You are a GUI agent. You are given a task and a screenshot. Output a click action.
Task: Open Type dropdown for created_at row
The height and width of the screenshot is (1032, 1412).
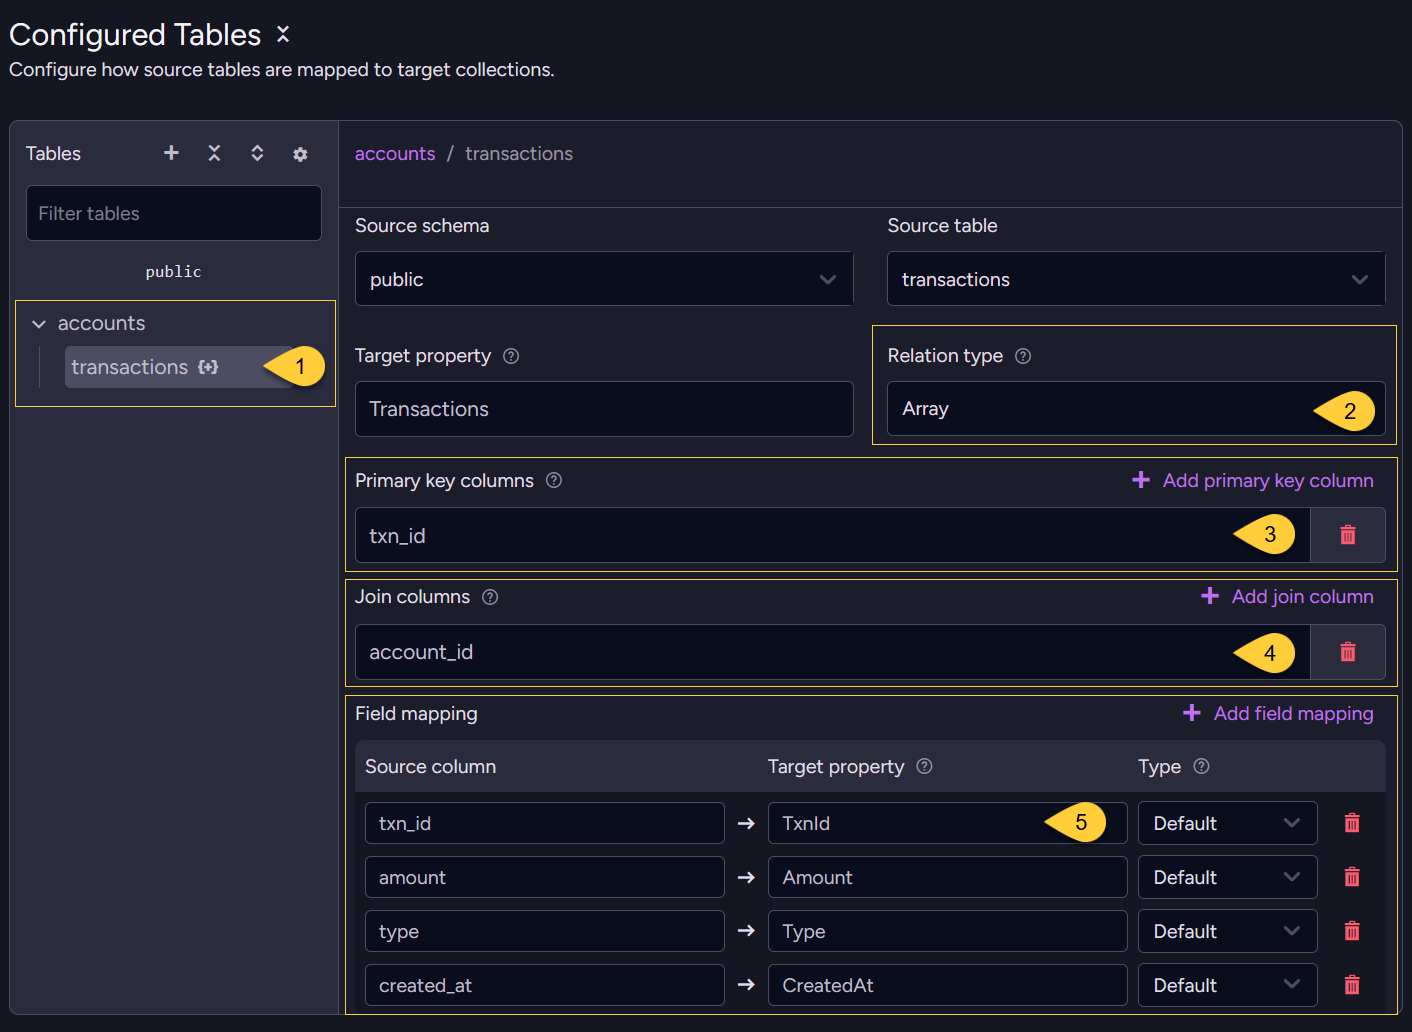(1228, 985)
